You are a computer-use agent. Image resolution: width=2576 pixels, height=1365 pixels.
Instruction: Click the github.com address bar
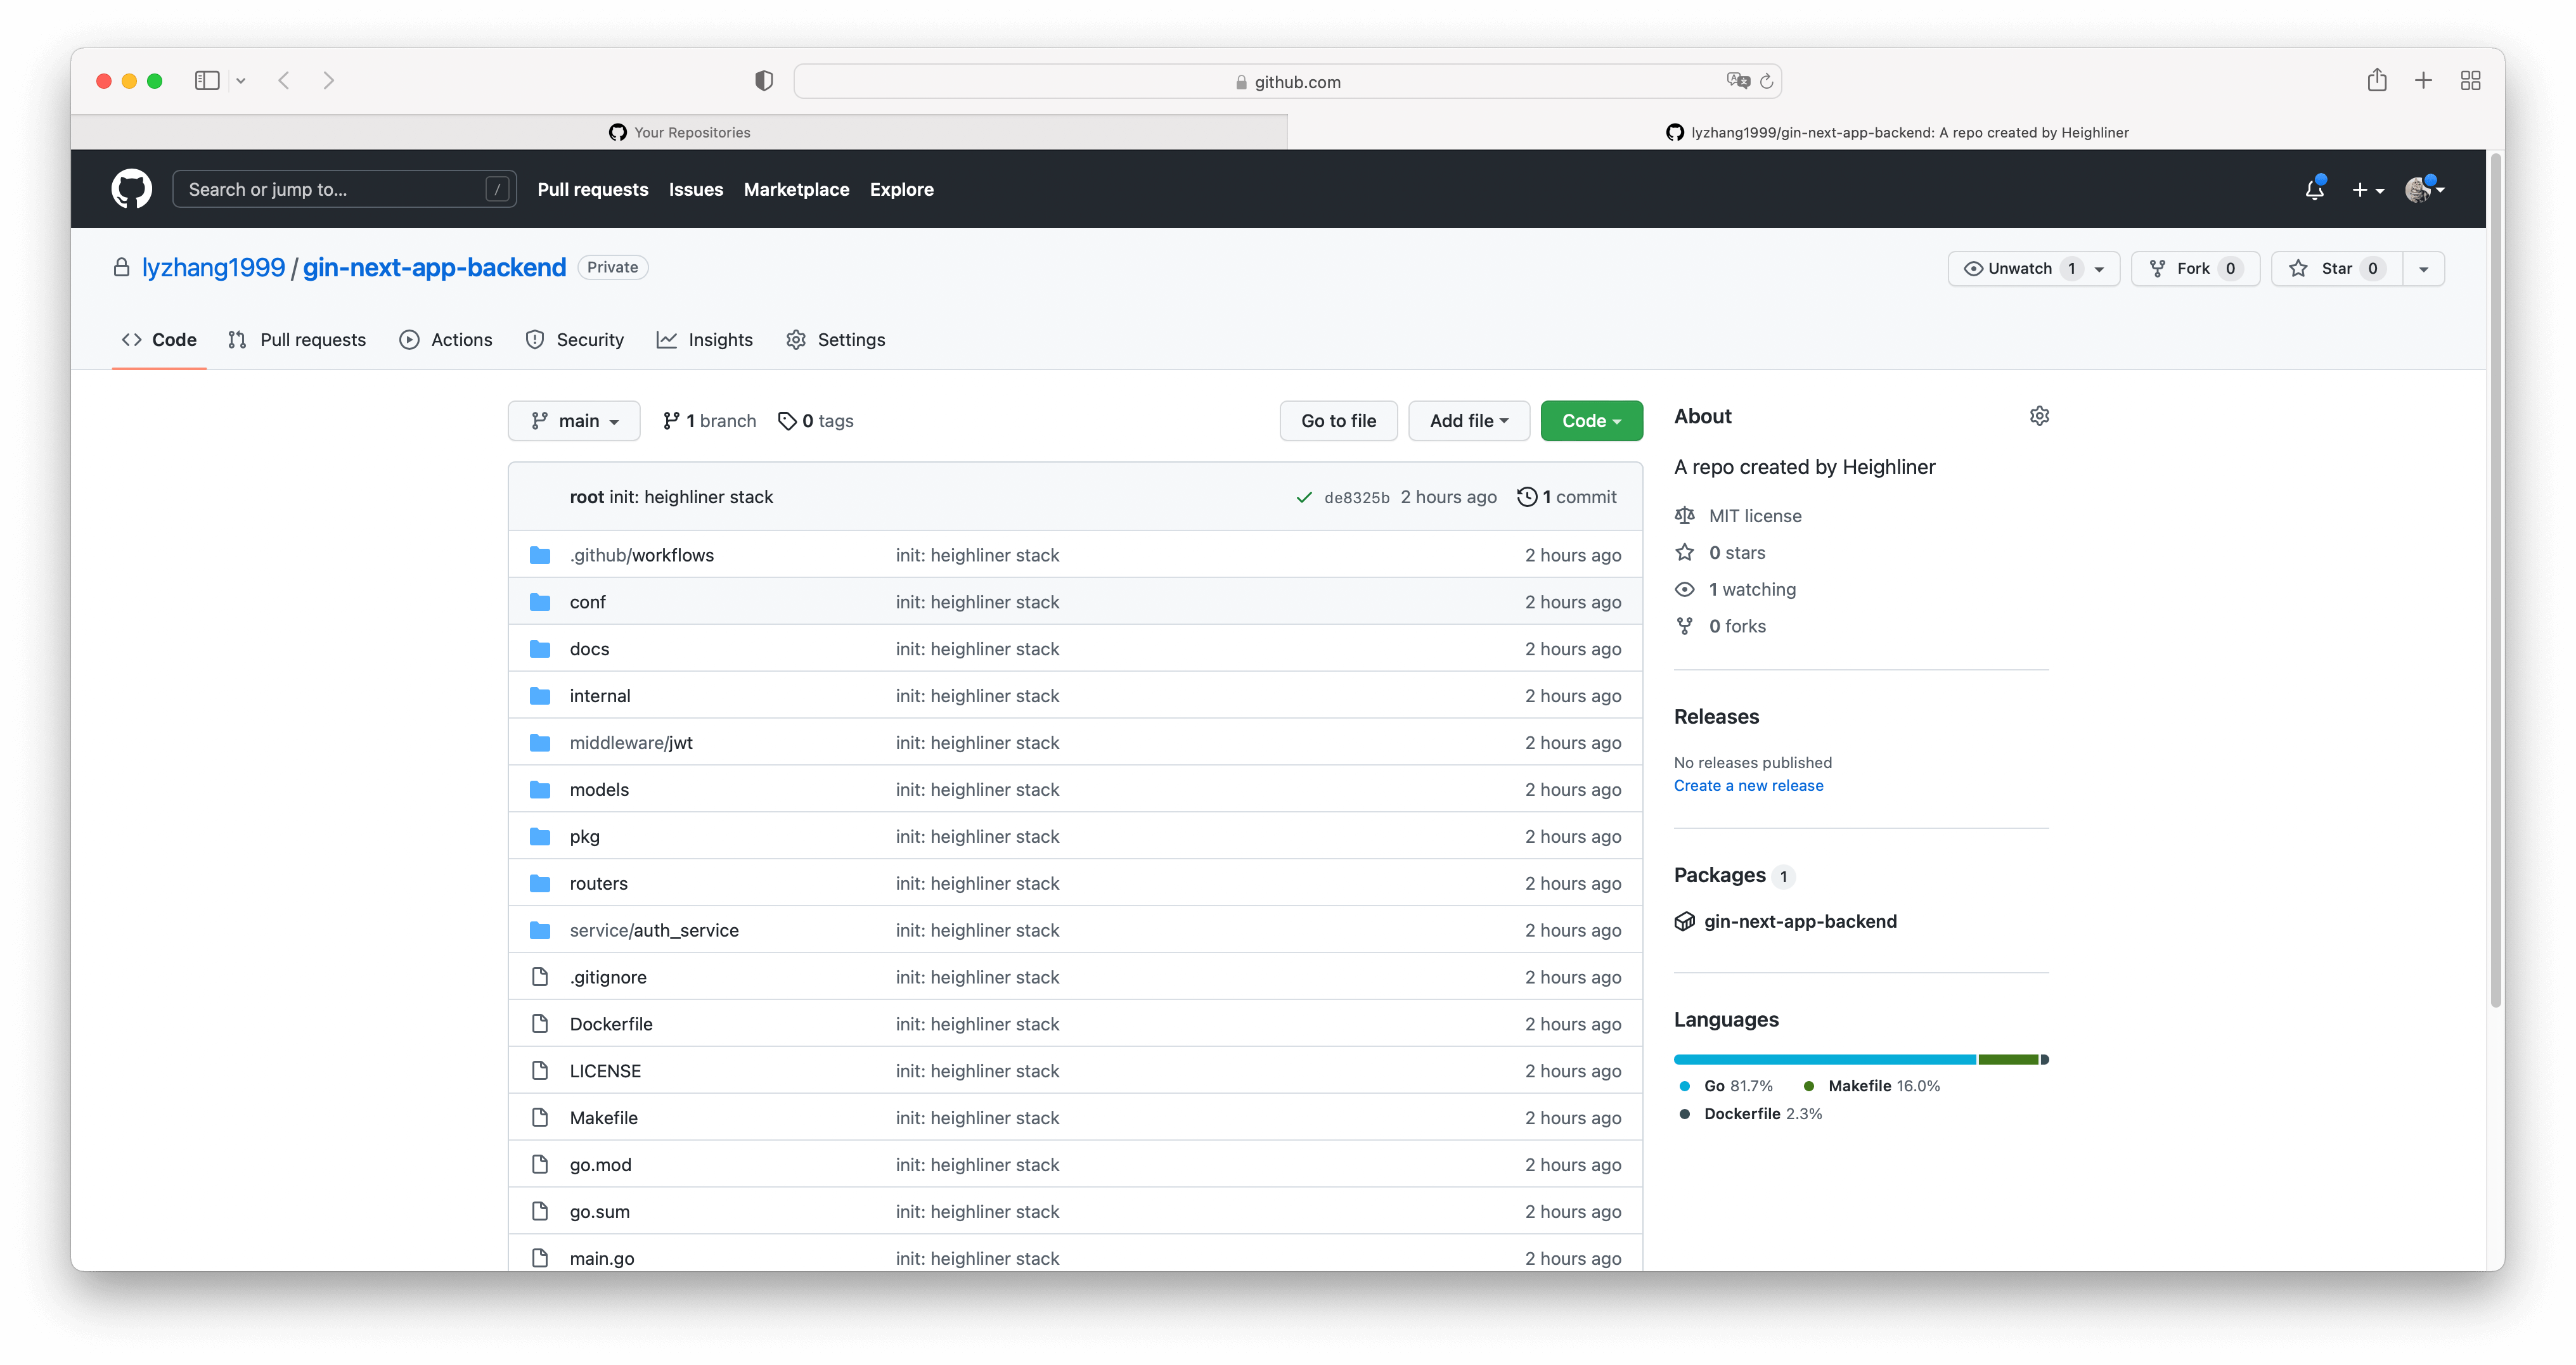1287,81
